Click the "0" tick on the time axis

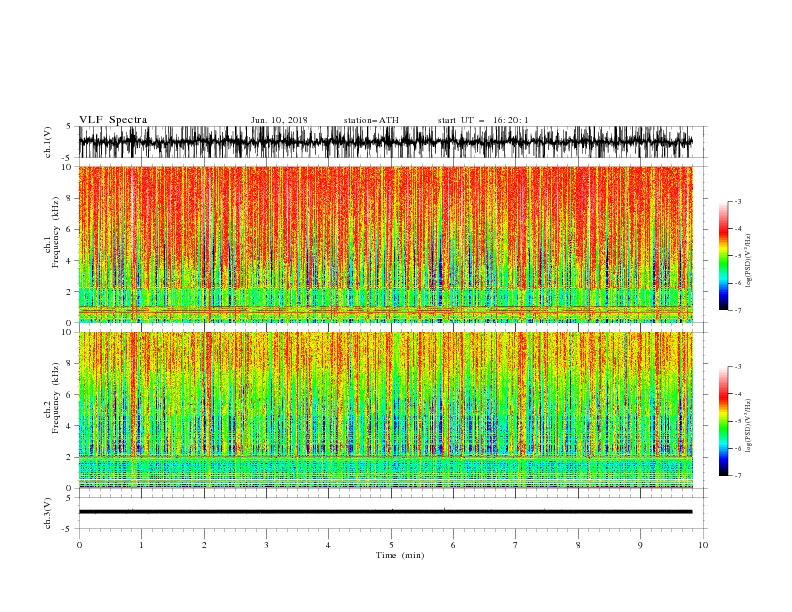click(x=79, y=545)
